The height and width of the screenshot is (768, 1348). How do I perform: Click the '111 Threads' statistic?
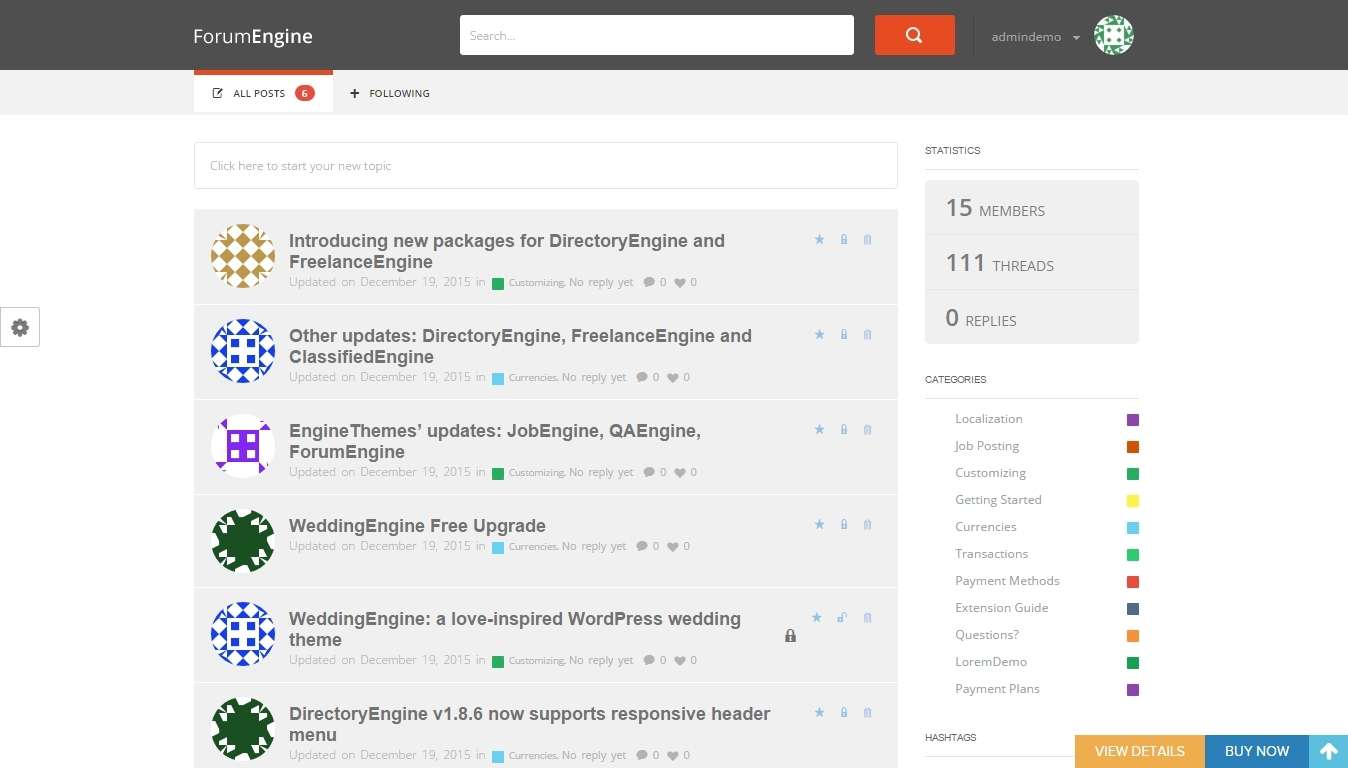(1031, 263)
